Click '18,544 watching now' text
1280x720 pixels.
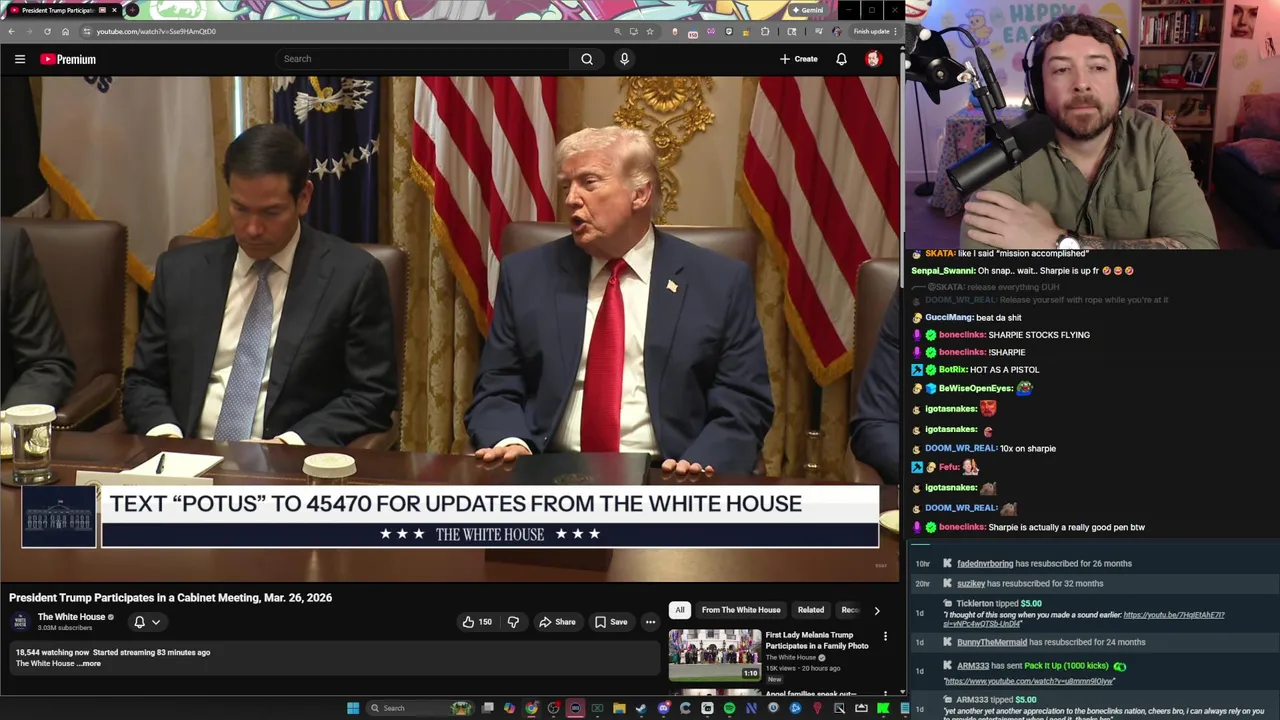[52, 653]
